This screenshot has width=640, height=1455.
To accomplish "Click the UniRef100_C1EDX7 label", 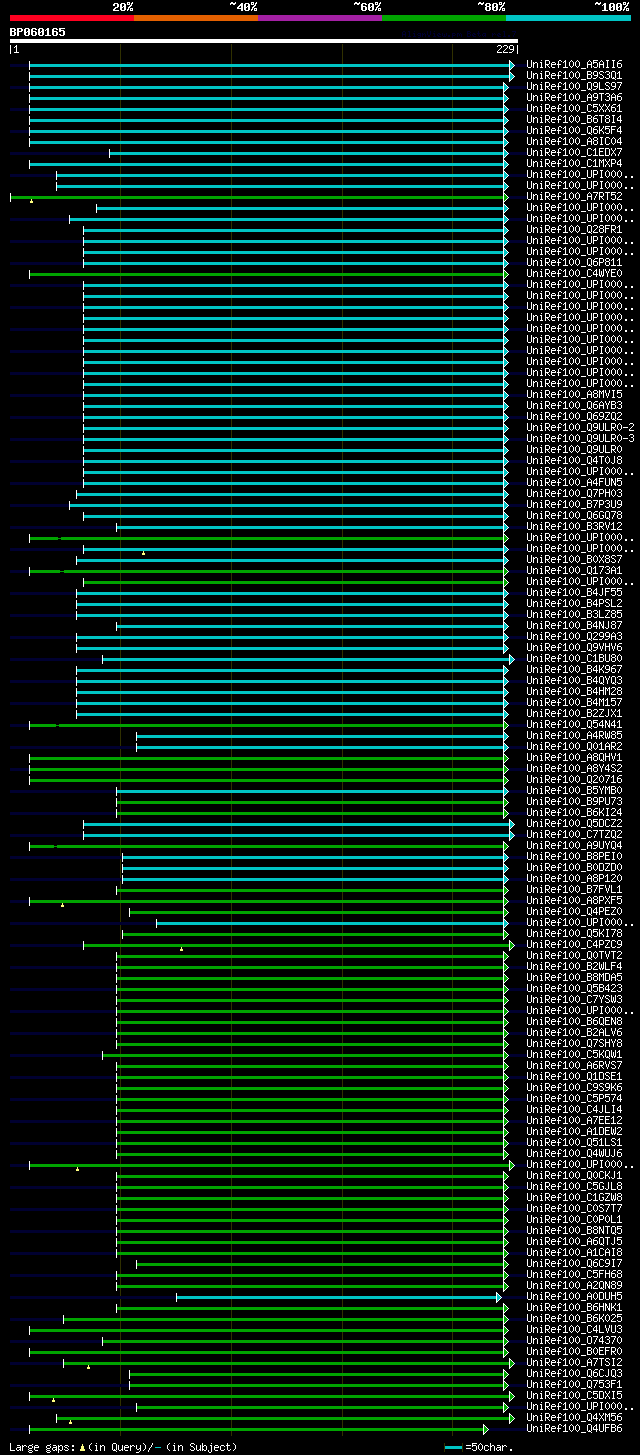I will pos(574,152).
